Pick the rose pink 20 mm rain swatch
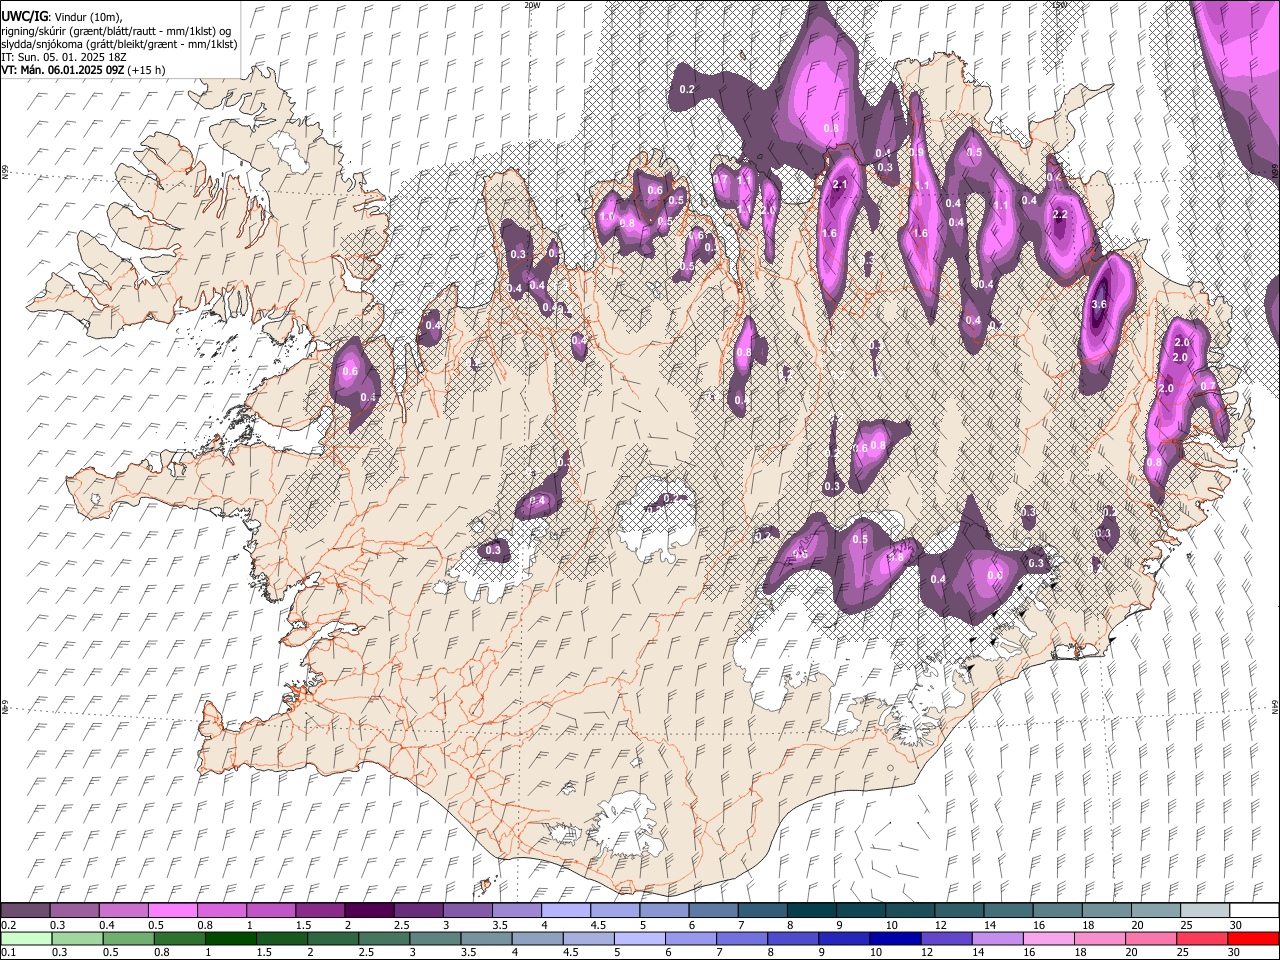The width and height of the screenshot is (1280, 960). point(1151,938)
